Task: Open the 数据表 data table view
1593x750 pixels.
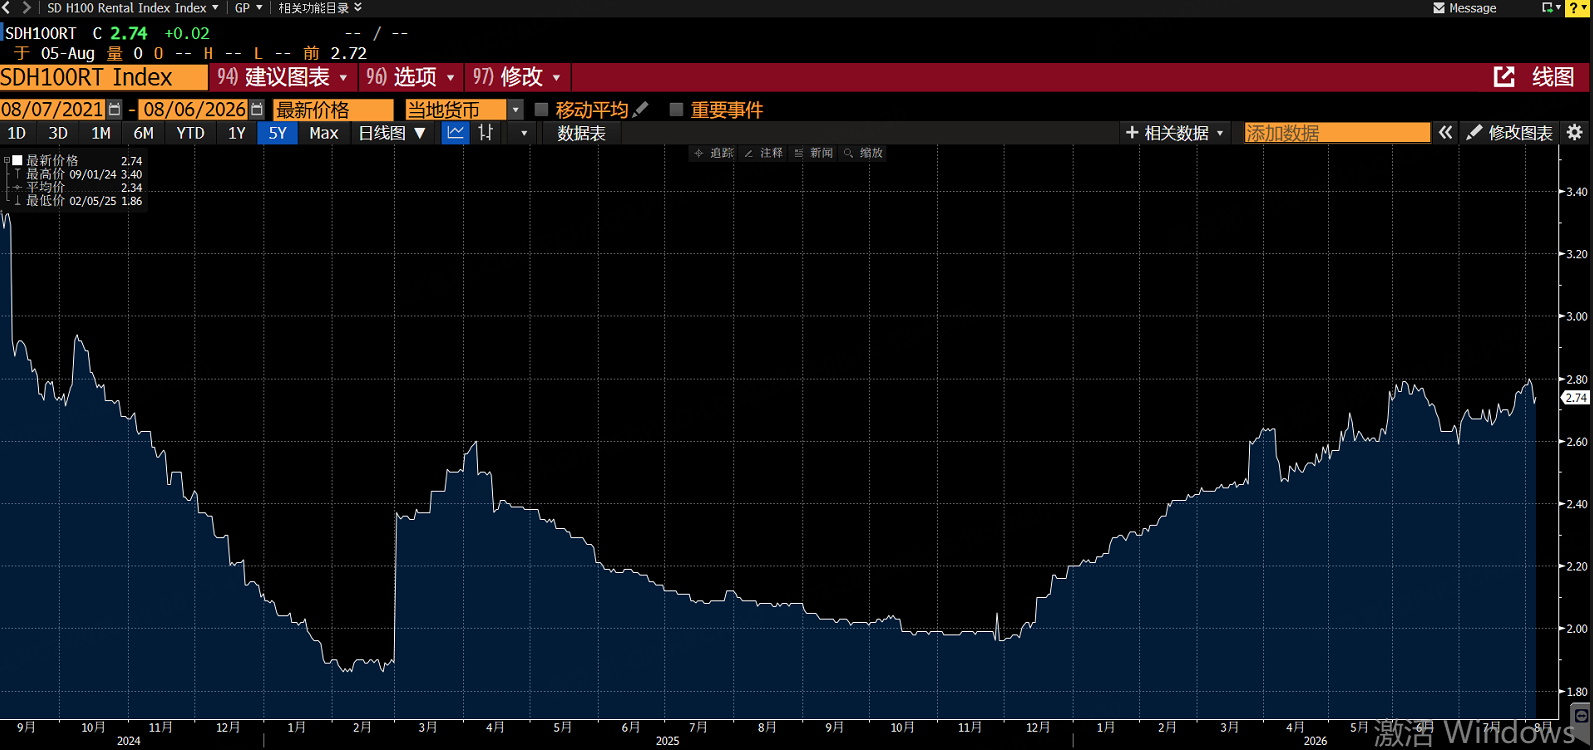Action: point(581,133)
